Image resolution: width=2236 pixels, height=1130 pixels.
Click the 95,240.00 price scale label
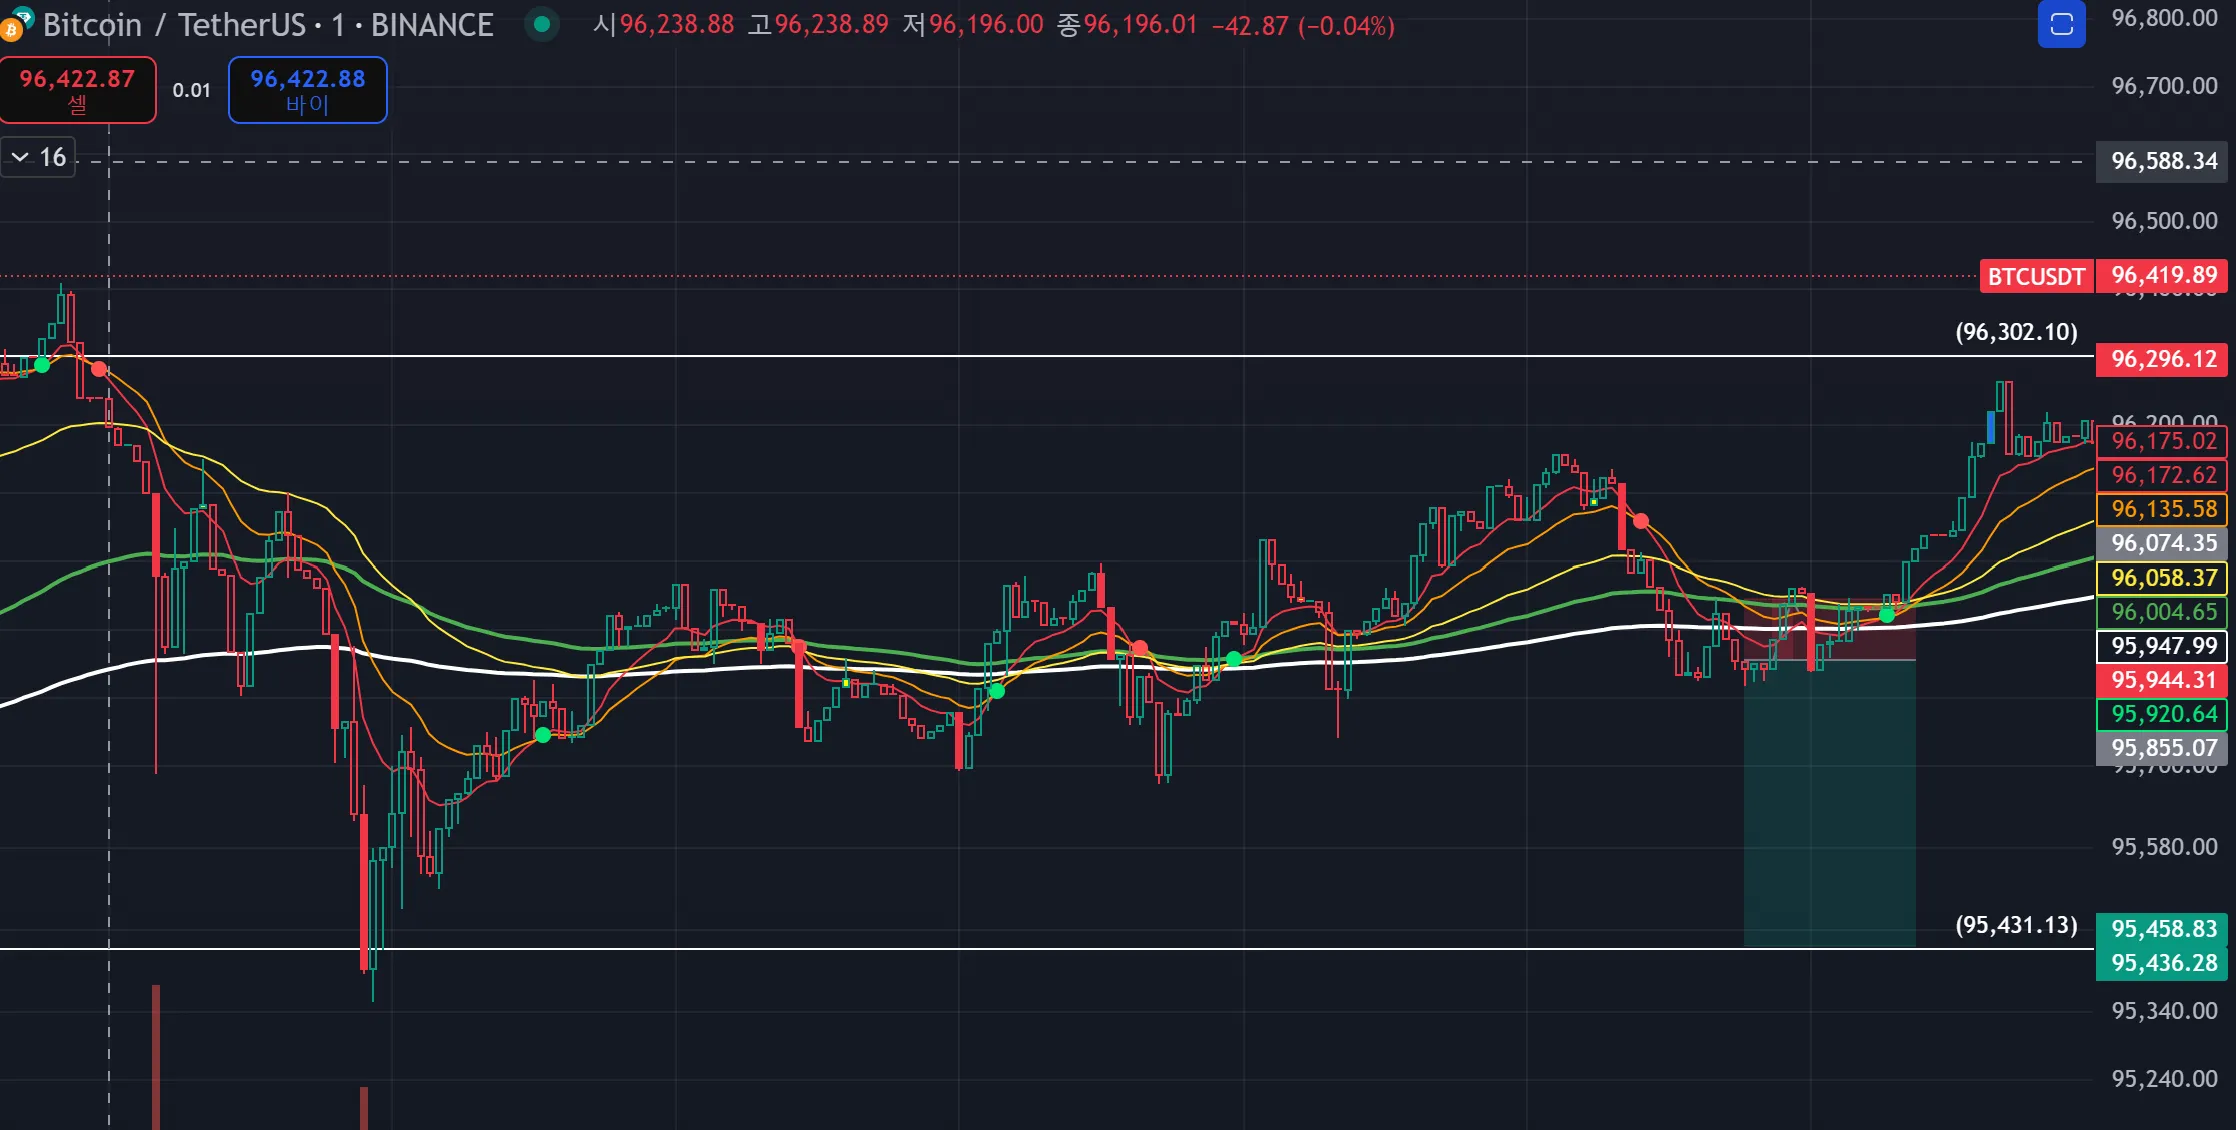2164,1079
